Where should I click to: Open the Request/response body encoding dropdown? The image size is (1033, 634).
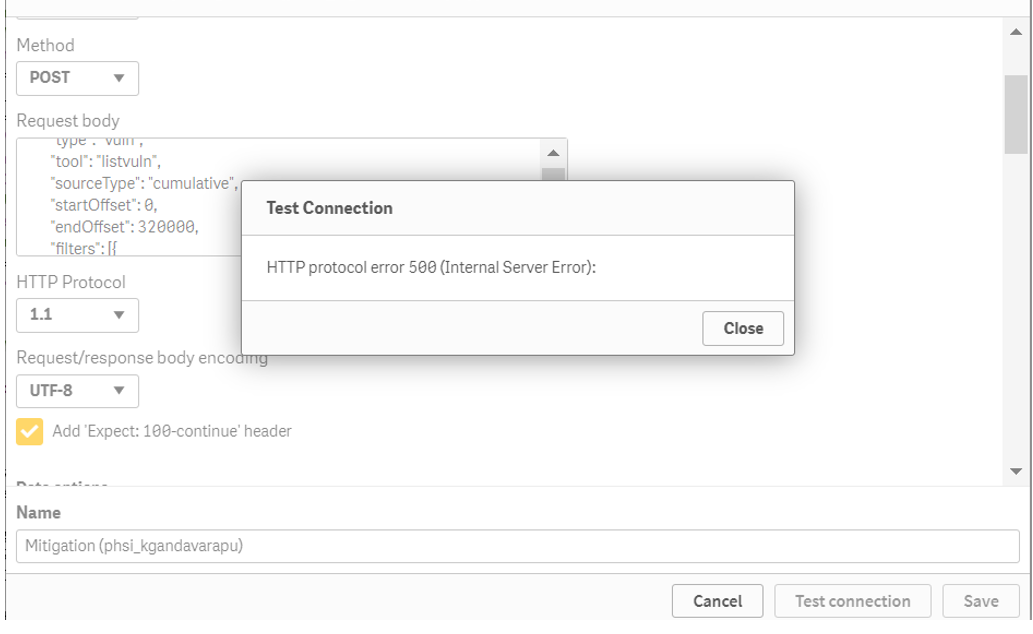click(77, 391)
